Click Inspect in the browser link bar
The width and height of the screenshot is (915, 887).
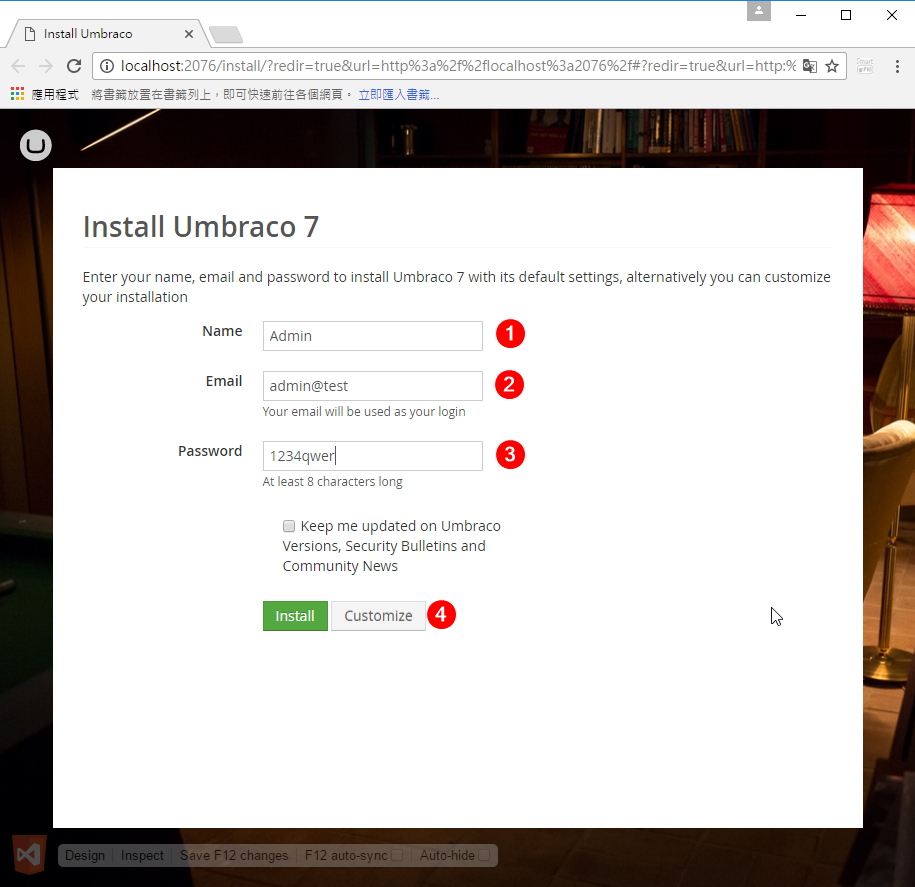(x=142, y=855)
